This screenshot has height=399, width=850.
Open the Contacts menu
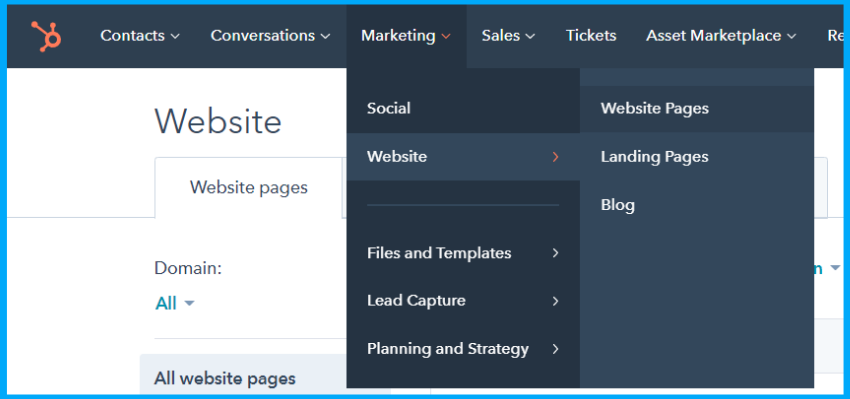point(140,36)
